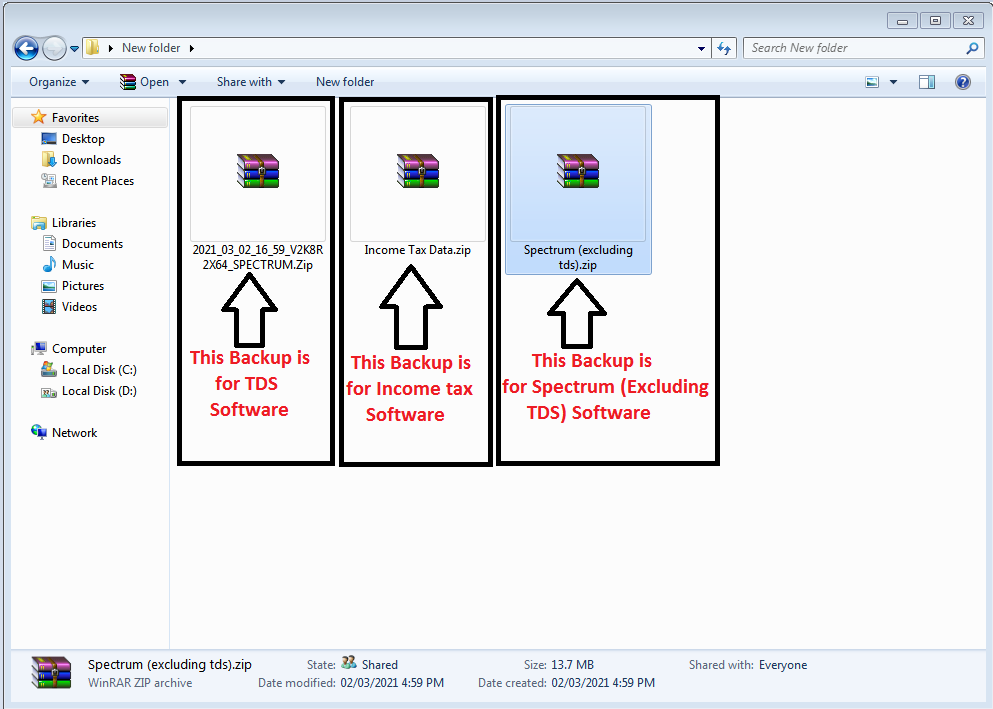The height and width of the screenshot is (709, 993).
Task: Open the Videos library
Action: (79, 306)
